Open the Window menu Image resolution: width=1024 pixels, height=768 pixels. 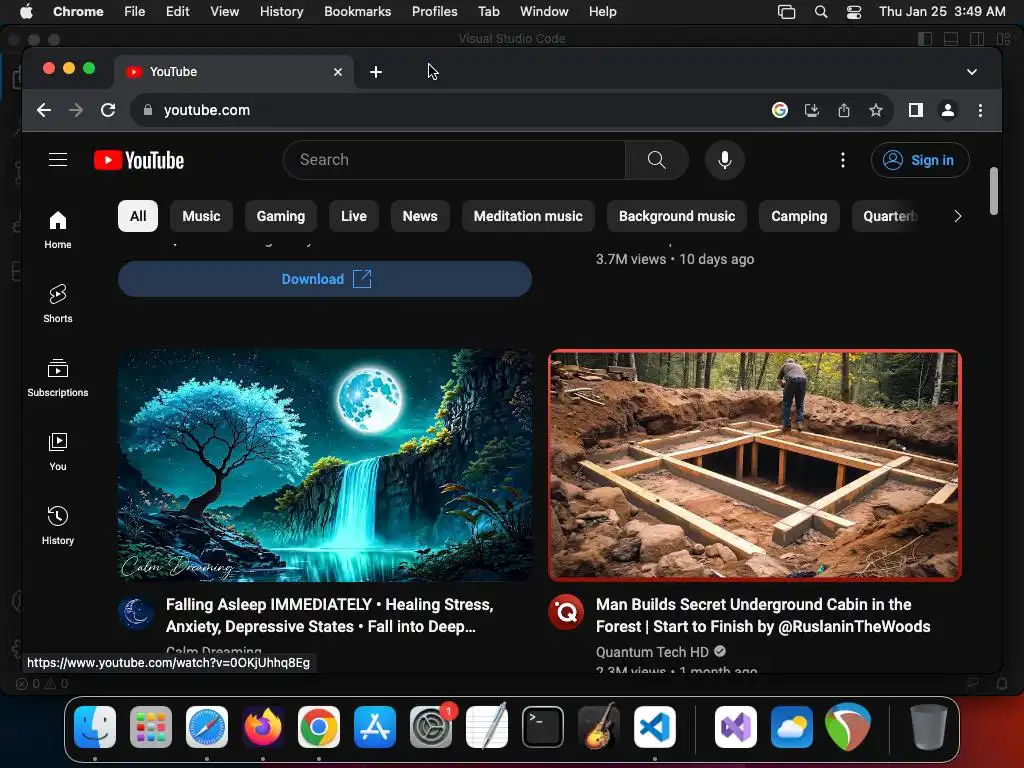pyautogui.click(x=544, y=11)
